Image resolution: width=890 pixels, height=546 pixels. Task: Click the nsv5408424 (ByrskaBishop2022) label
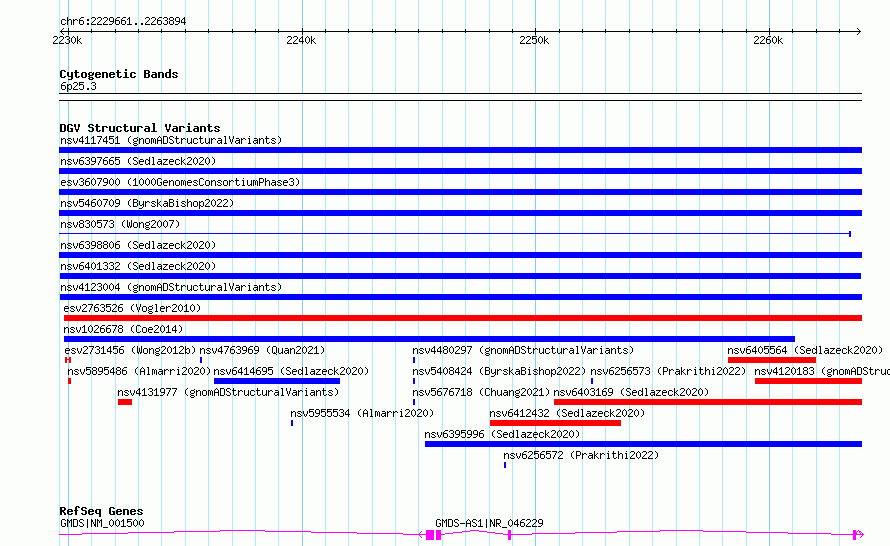[x=499, y=371]
